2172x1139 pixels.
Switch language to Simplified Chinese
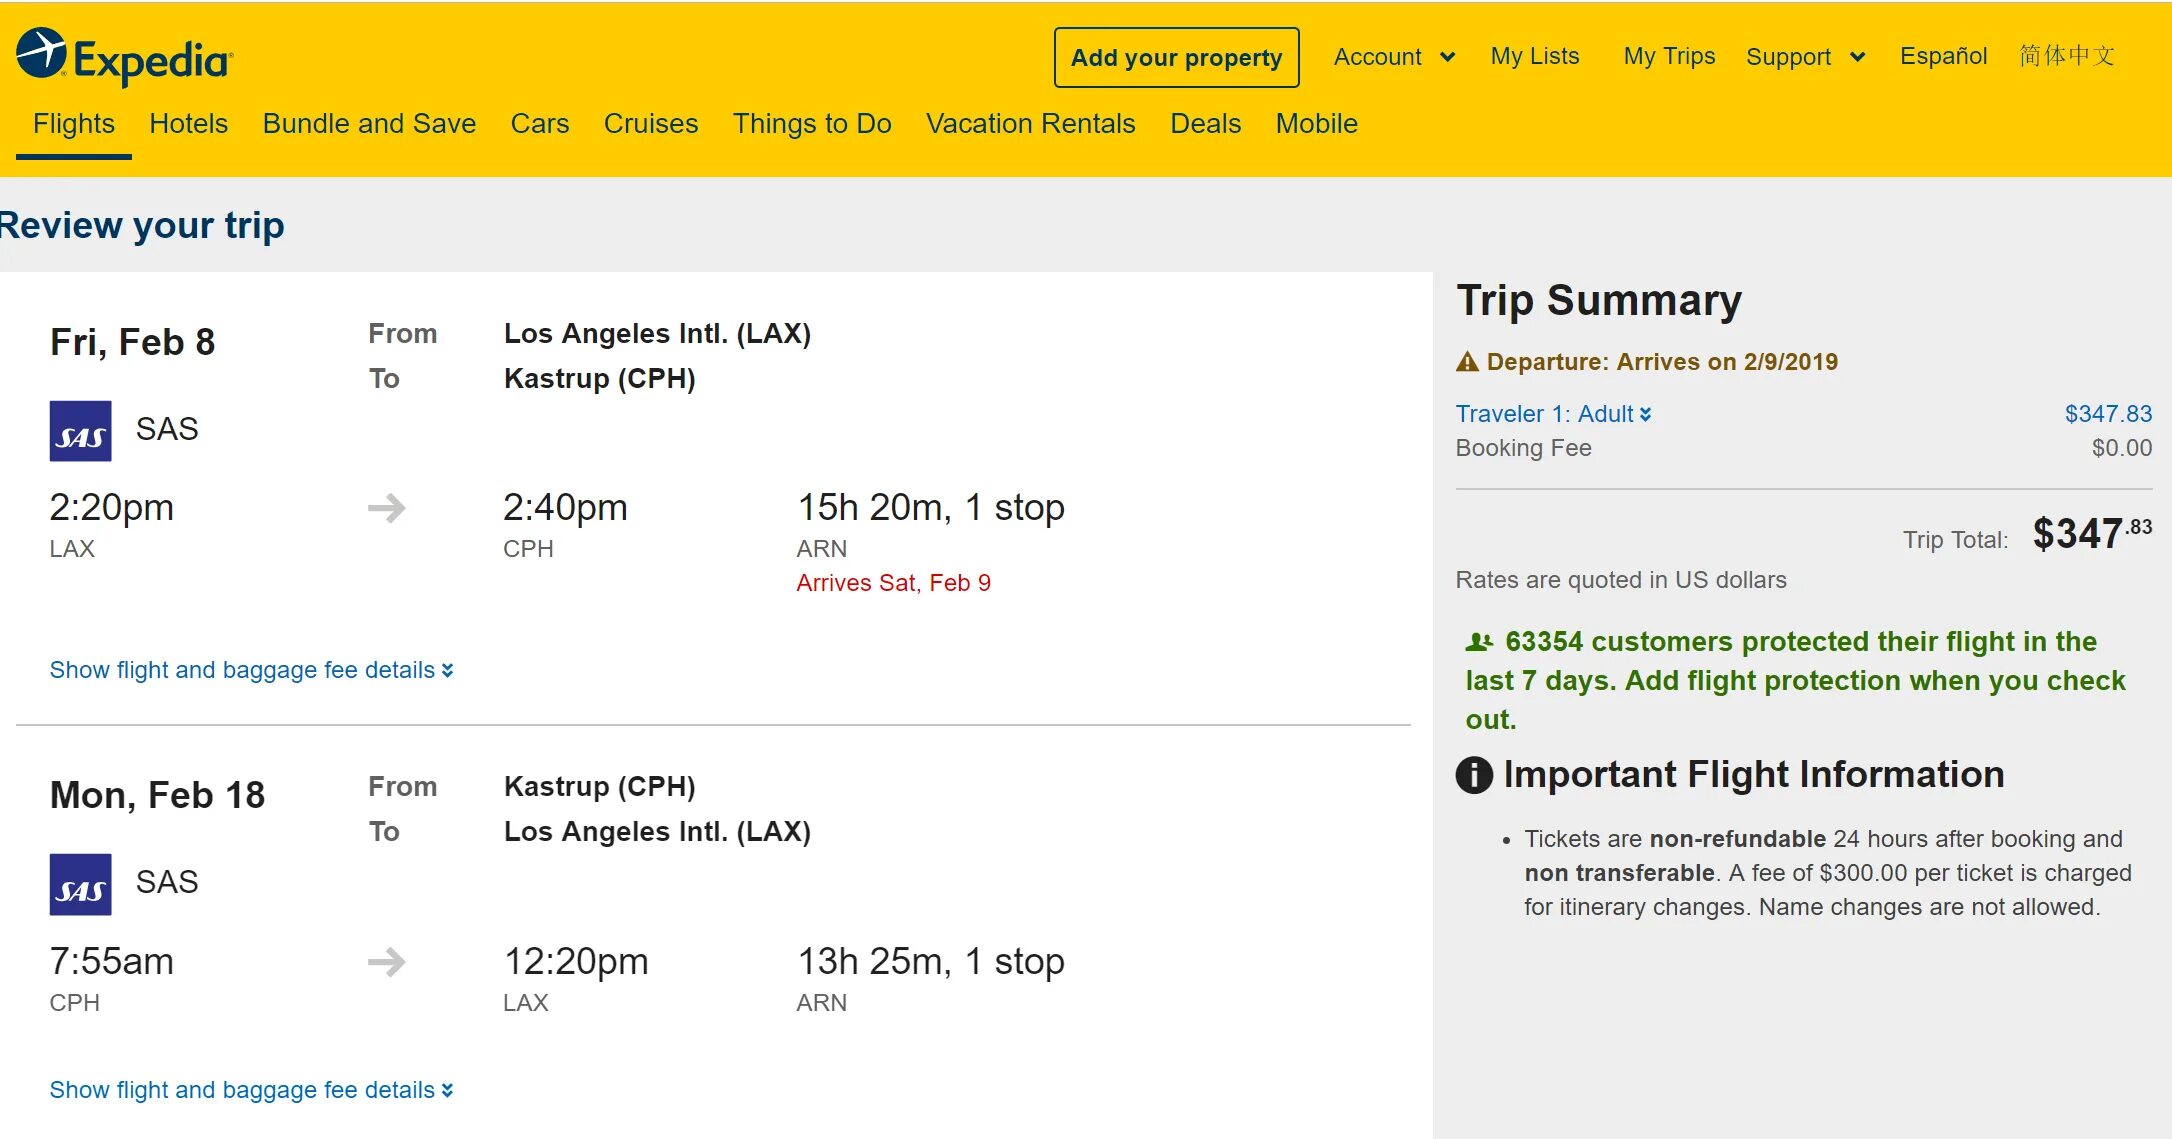click(2067, 56)
